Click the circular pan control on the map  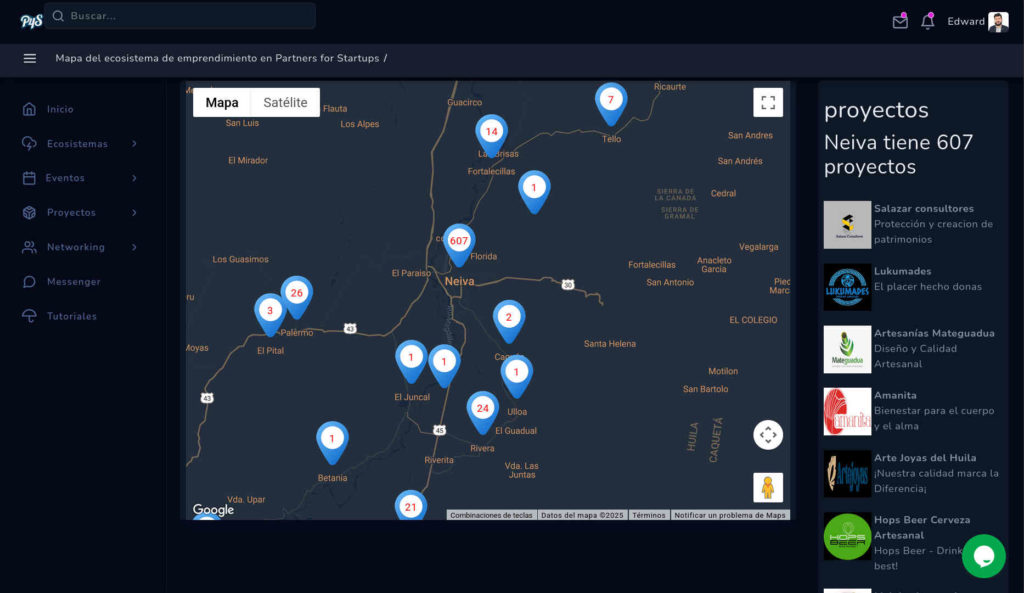[768, 435]
